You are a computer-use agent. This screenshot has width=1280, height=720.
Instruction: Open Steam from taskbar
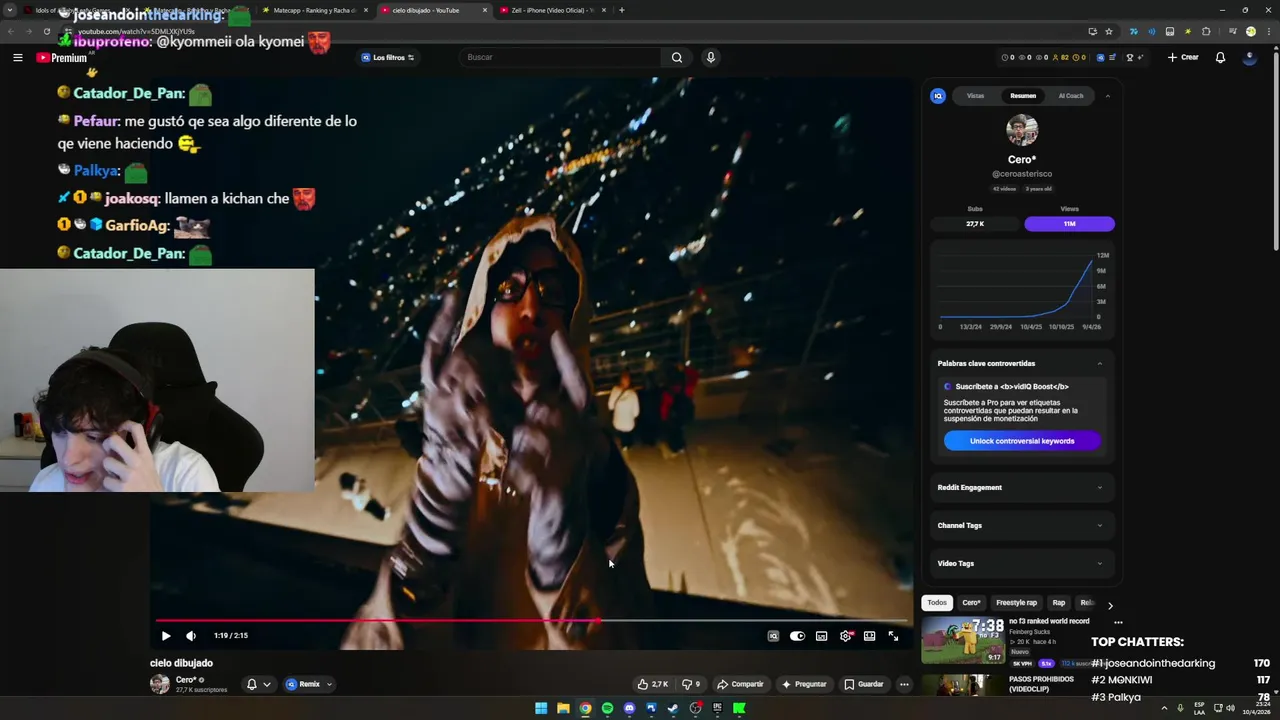[673, 708]
